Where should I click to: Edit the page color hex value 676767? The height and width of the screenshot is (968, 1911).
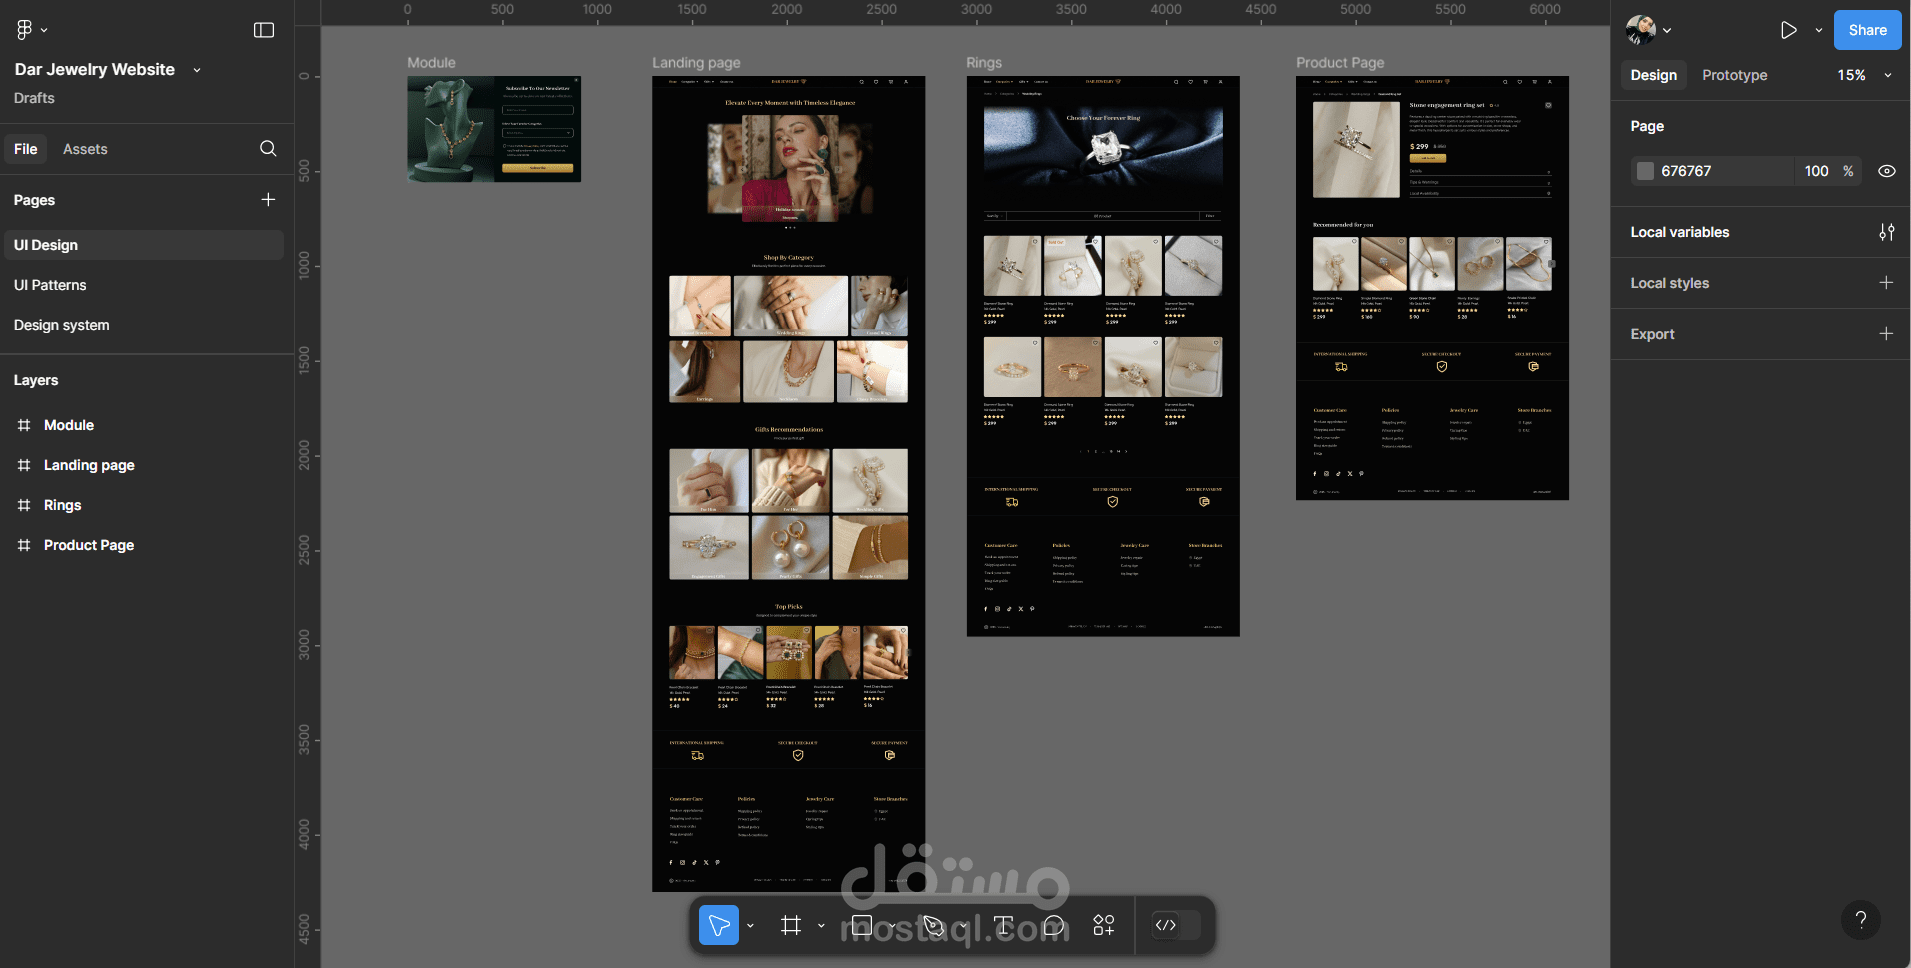tap(1686, 171)
